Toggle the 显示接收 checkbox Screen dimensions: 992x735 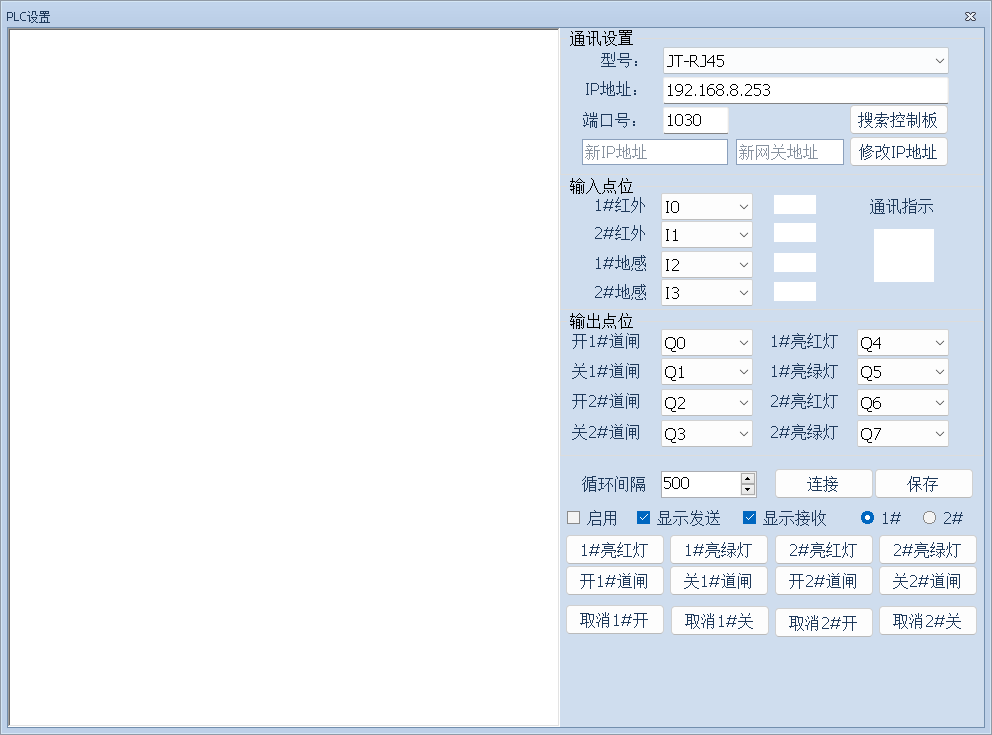pos(750,518)
